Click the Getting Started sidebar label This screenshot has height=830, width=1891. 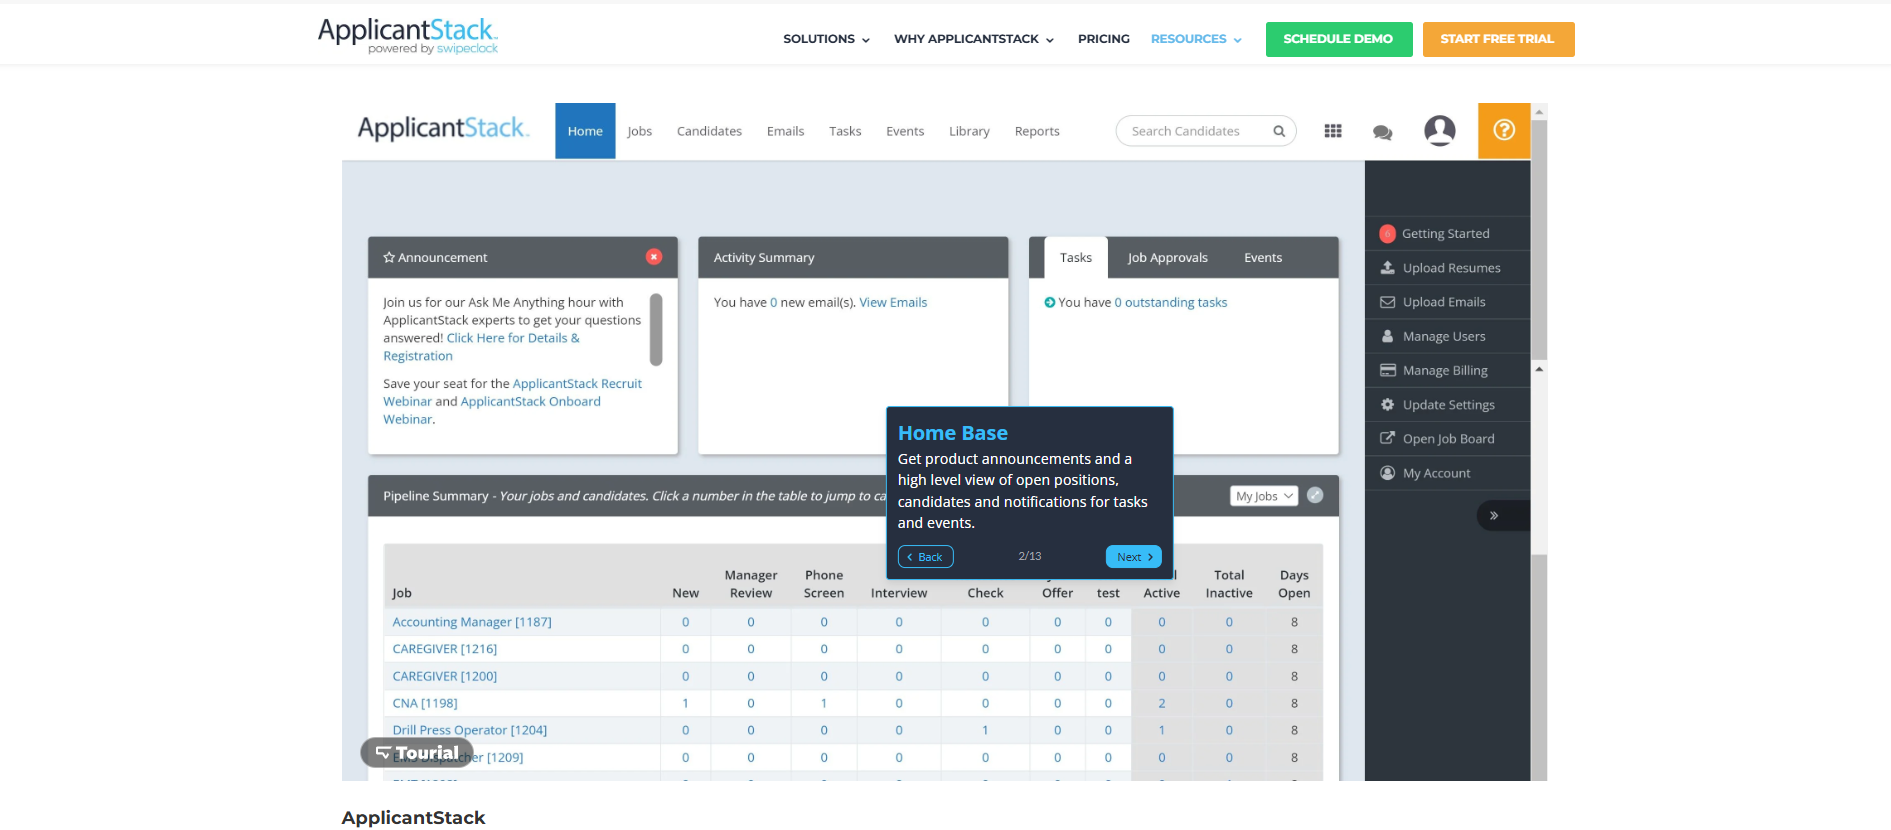[x=1446, y=234]
